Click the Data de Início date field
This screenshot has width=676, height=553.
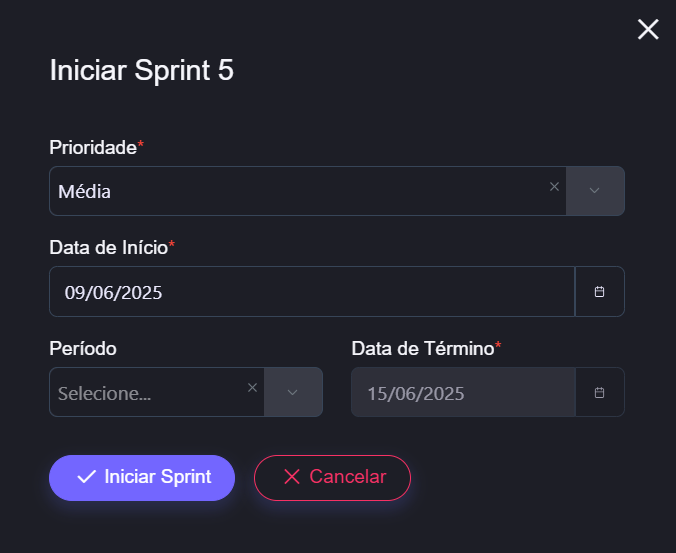pyautogui.click(x=312, y=292)
